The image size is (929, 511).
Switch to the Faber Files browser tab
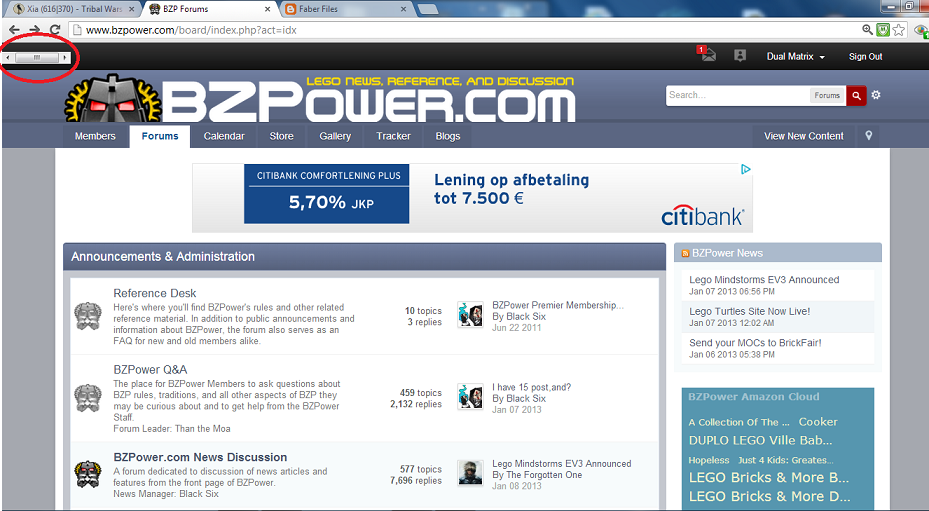pyautogui.click(x=345, y=9)
